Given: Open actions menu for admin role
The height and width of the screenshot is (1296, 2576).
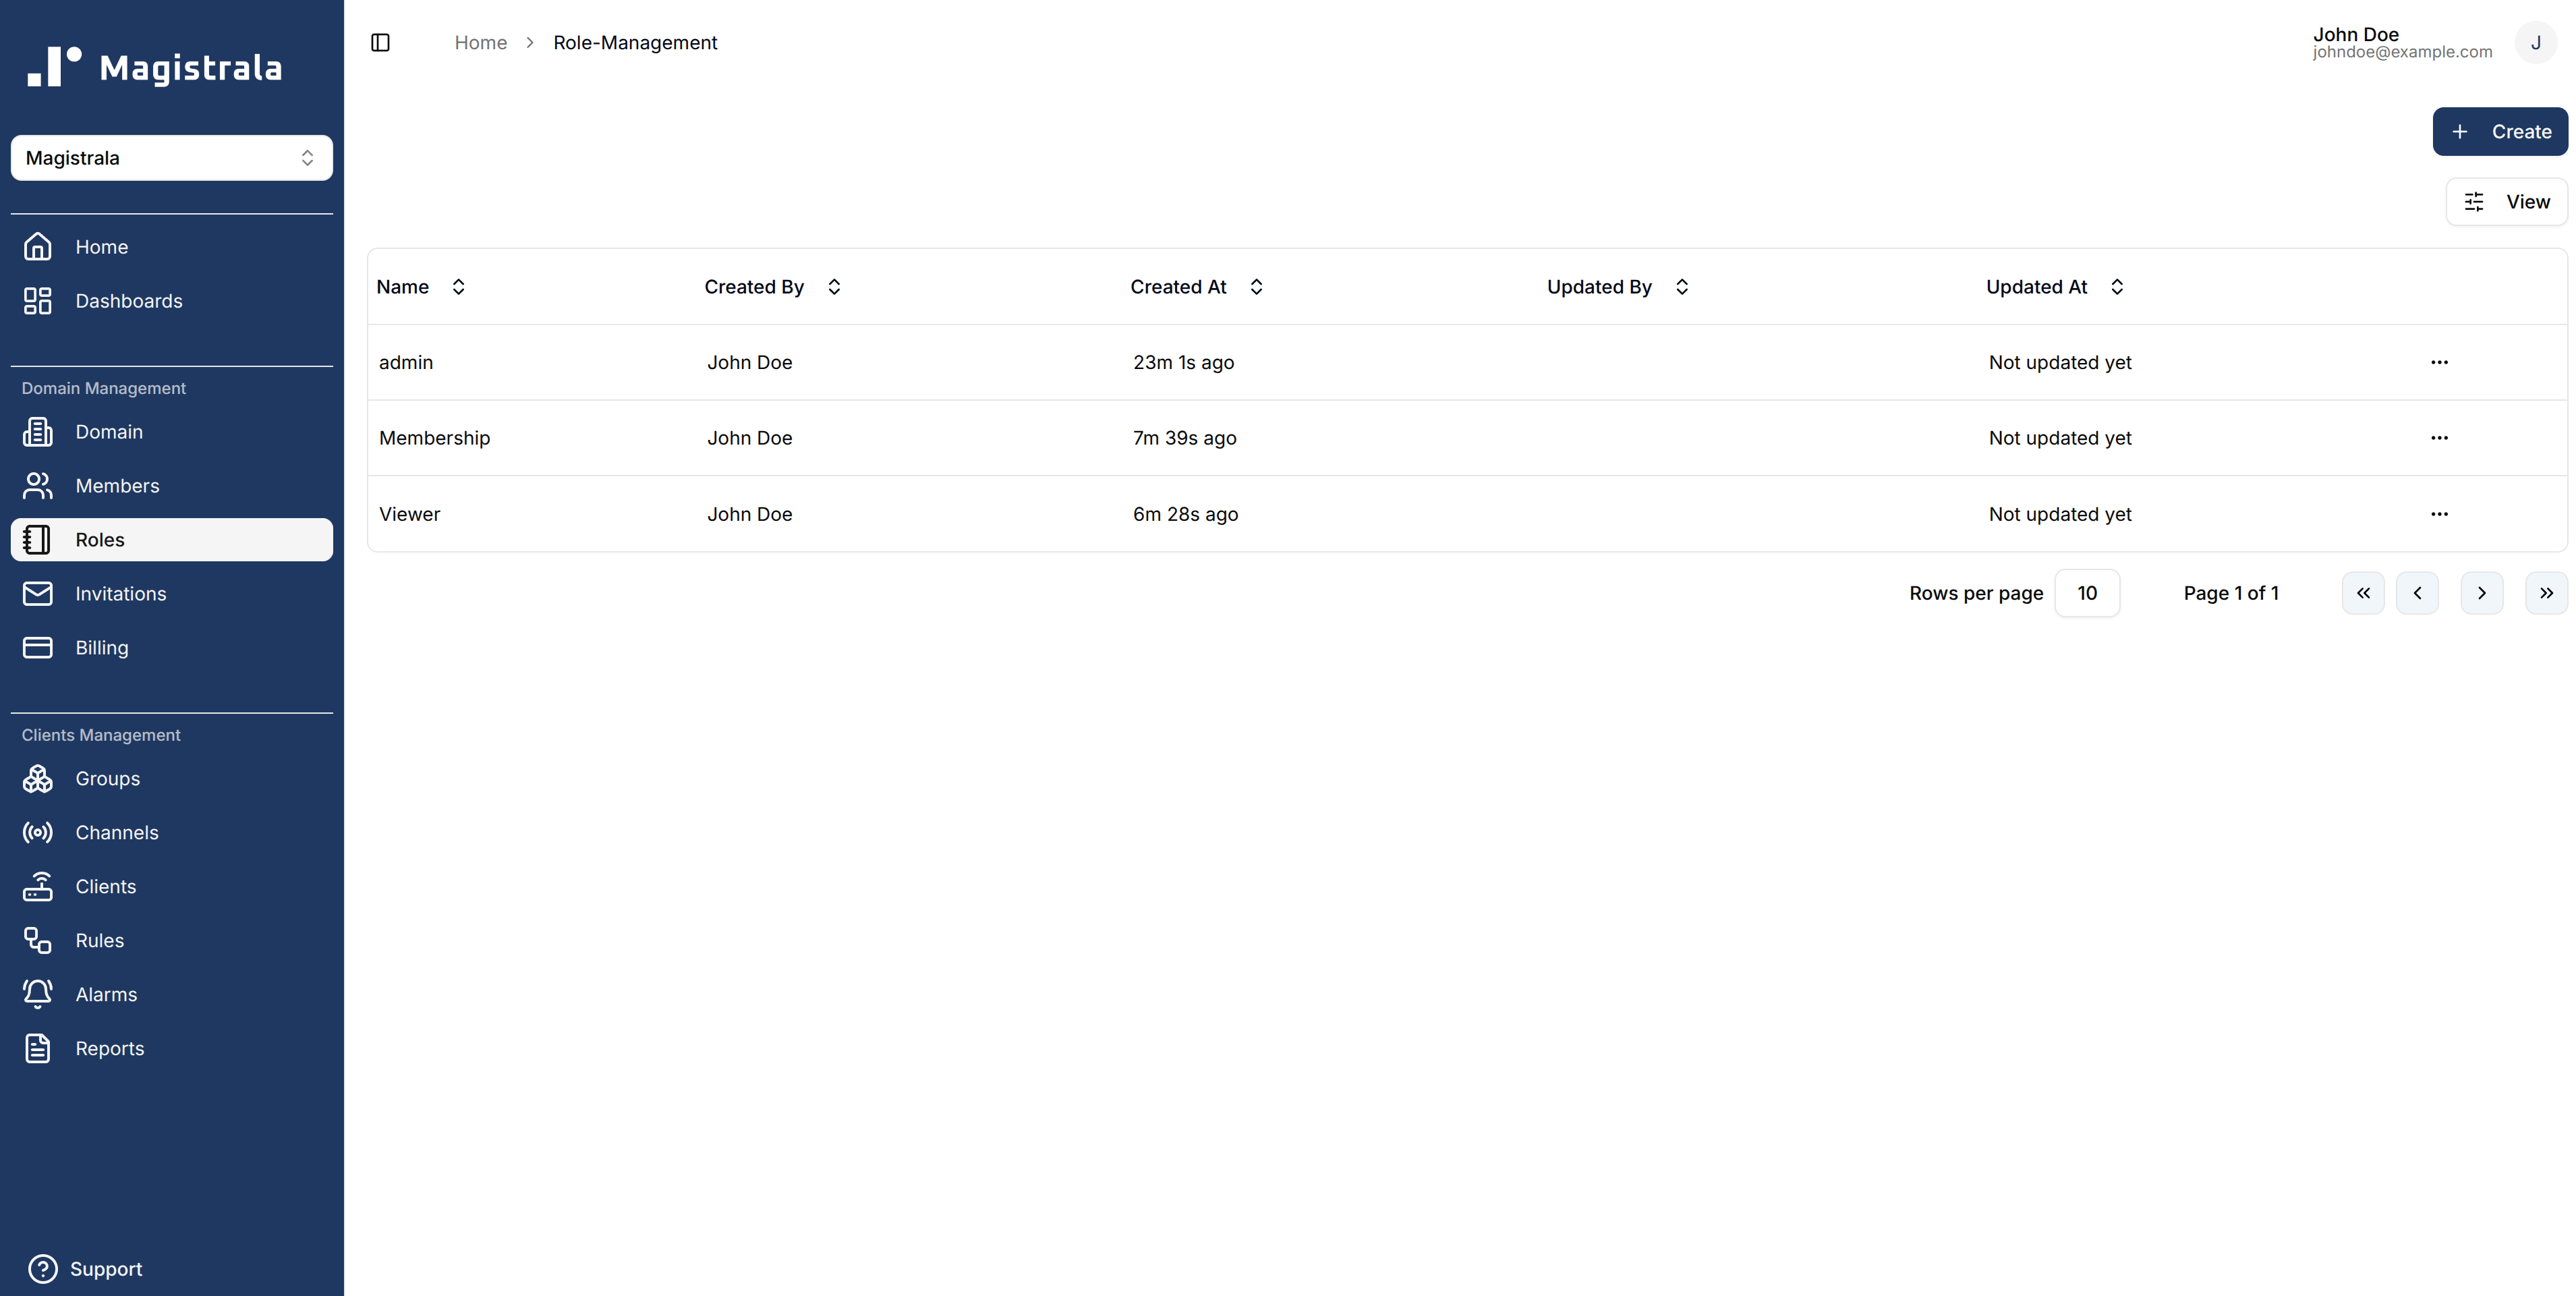Looking at the screenshot, I should [2439, 362].
